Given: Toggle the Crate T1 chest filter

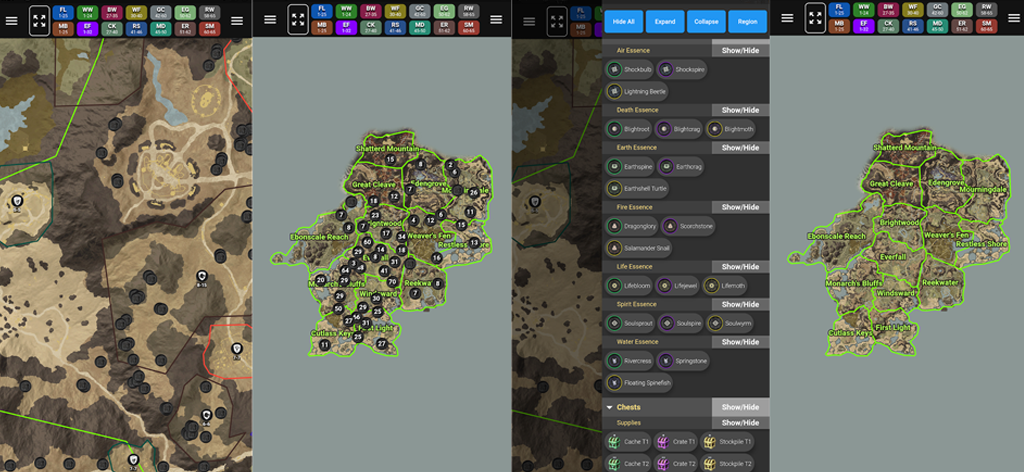Looking at the screenshot, I should (x=675, y=442).
